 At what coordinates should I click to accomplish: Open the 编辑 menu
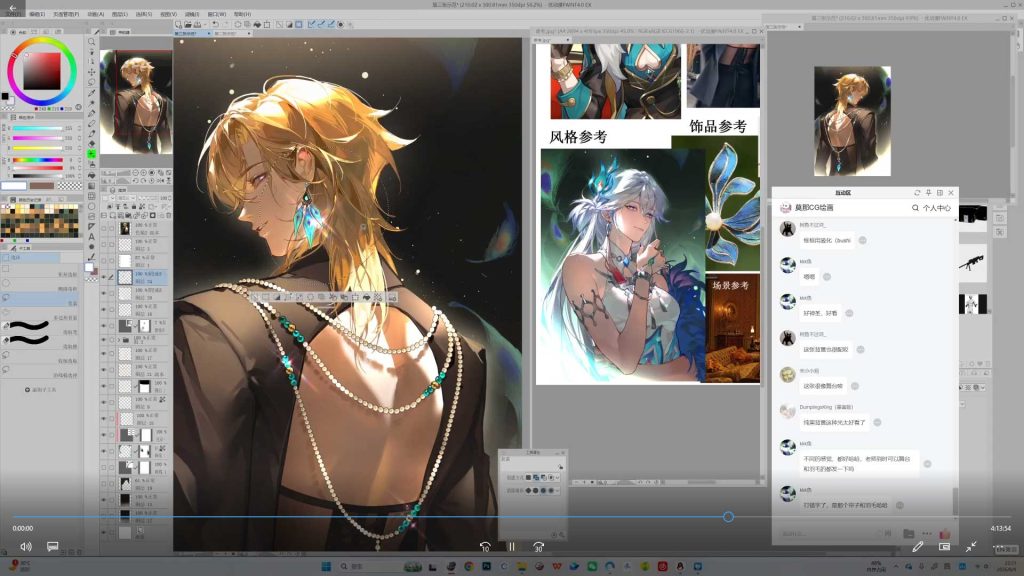pyautogui.click(x=37, y=14)
